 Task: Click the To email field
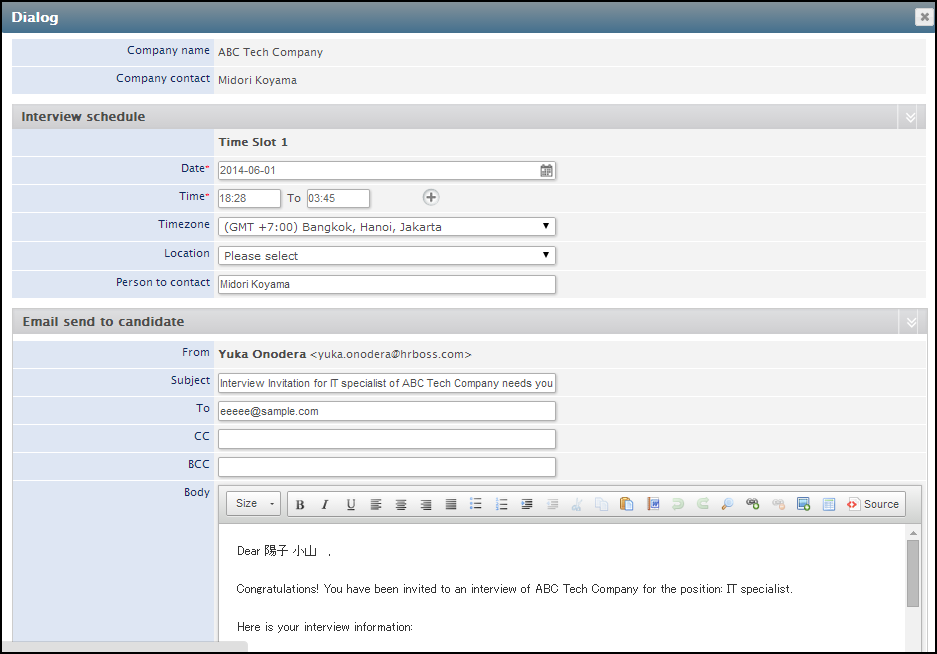click(387, 411)
